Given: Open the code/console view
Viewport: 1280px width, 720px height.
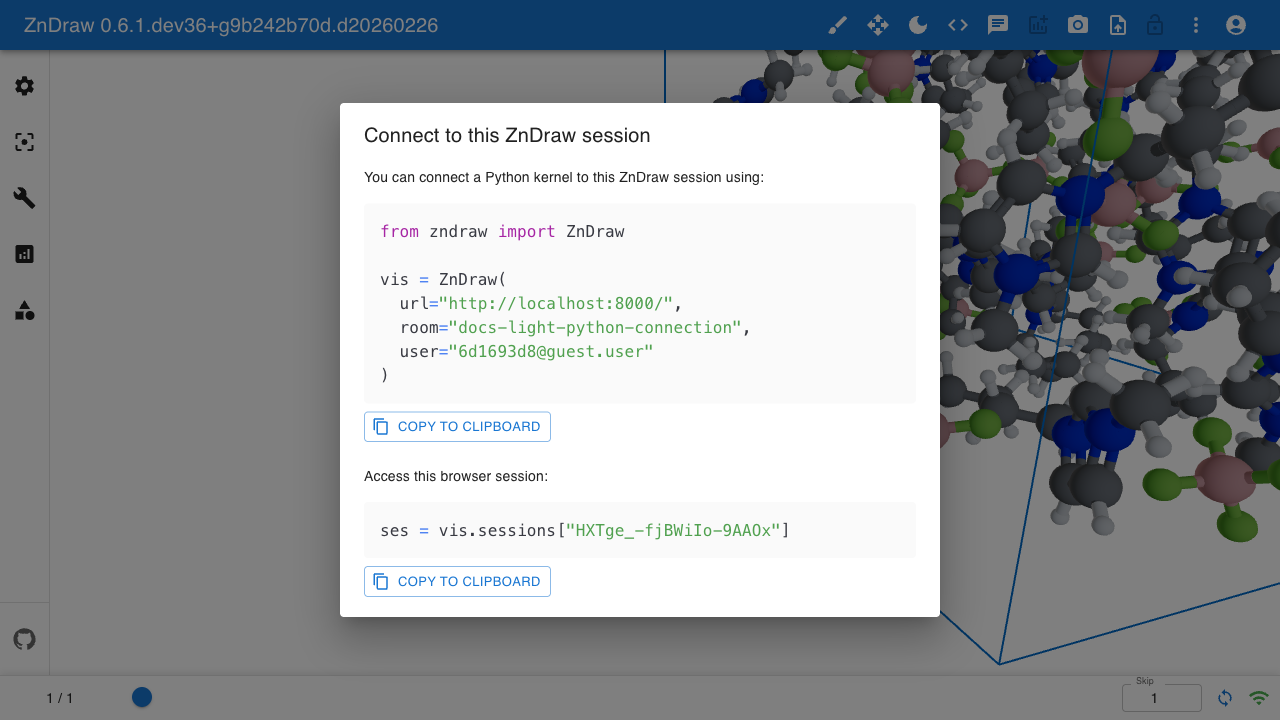Looking at the screenshot, I should (x=957, y=25).
